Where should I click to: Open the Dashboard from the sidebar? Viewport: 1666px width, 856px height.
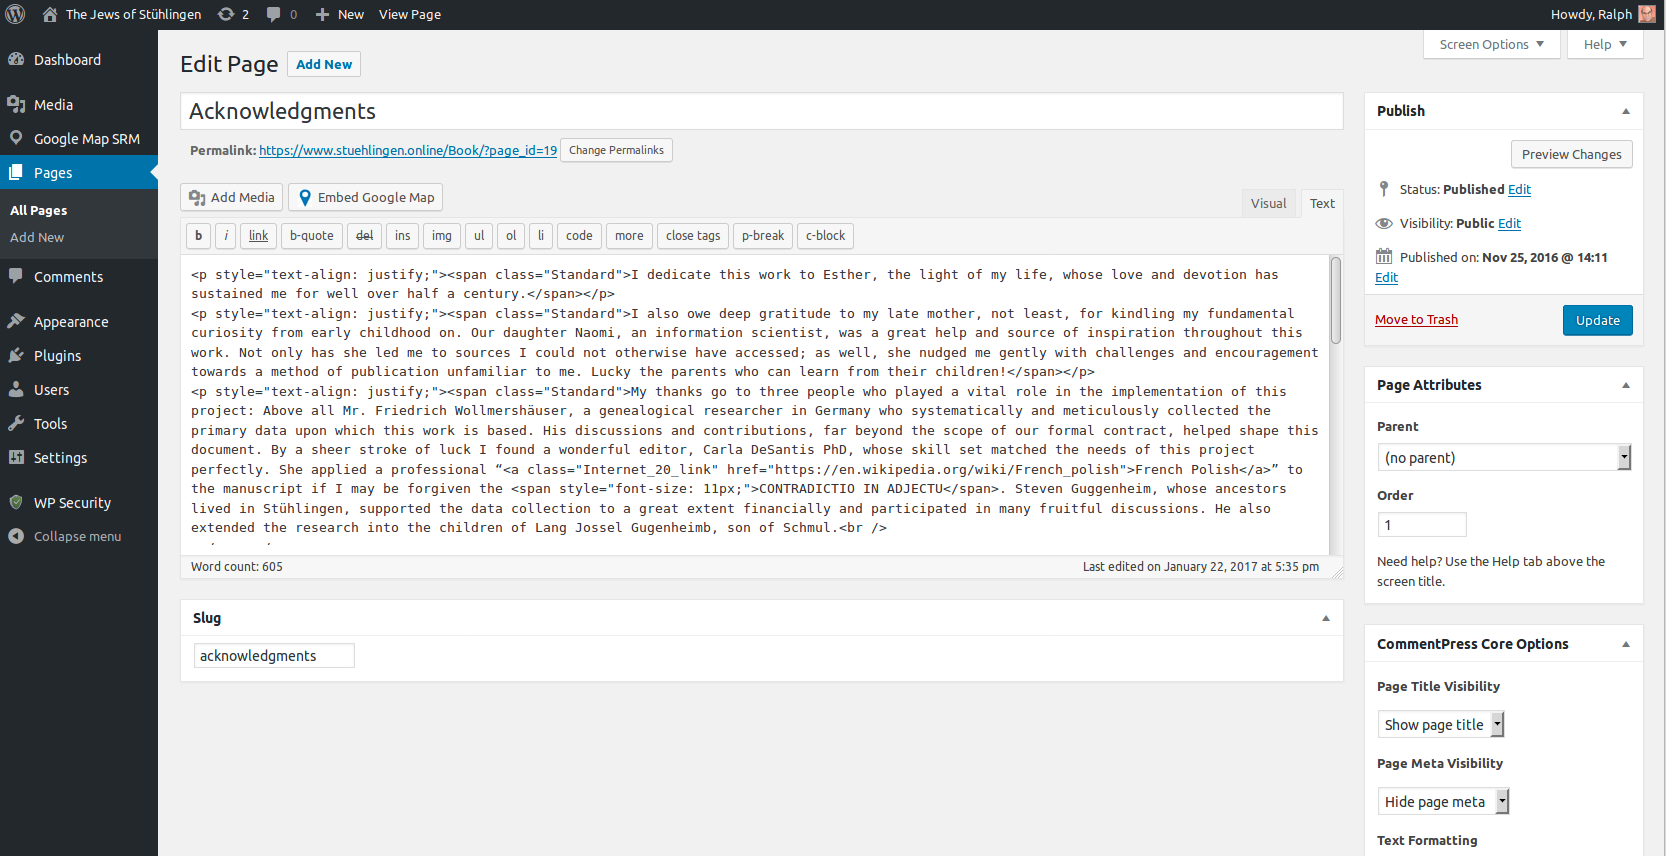click(67, 60)
